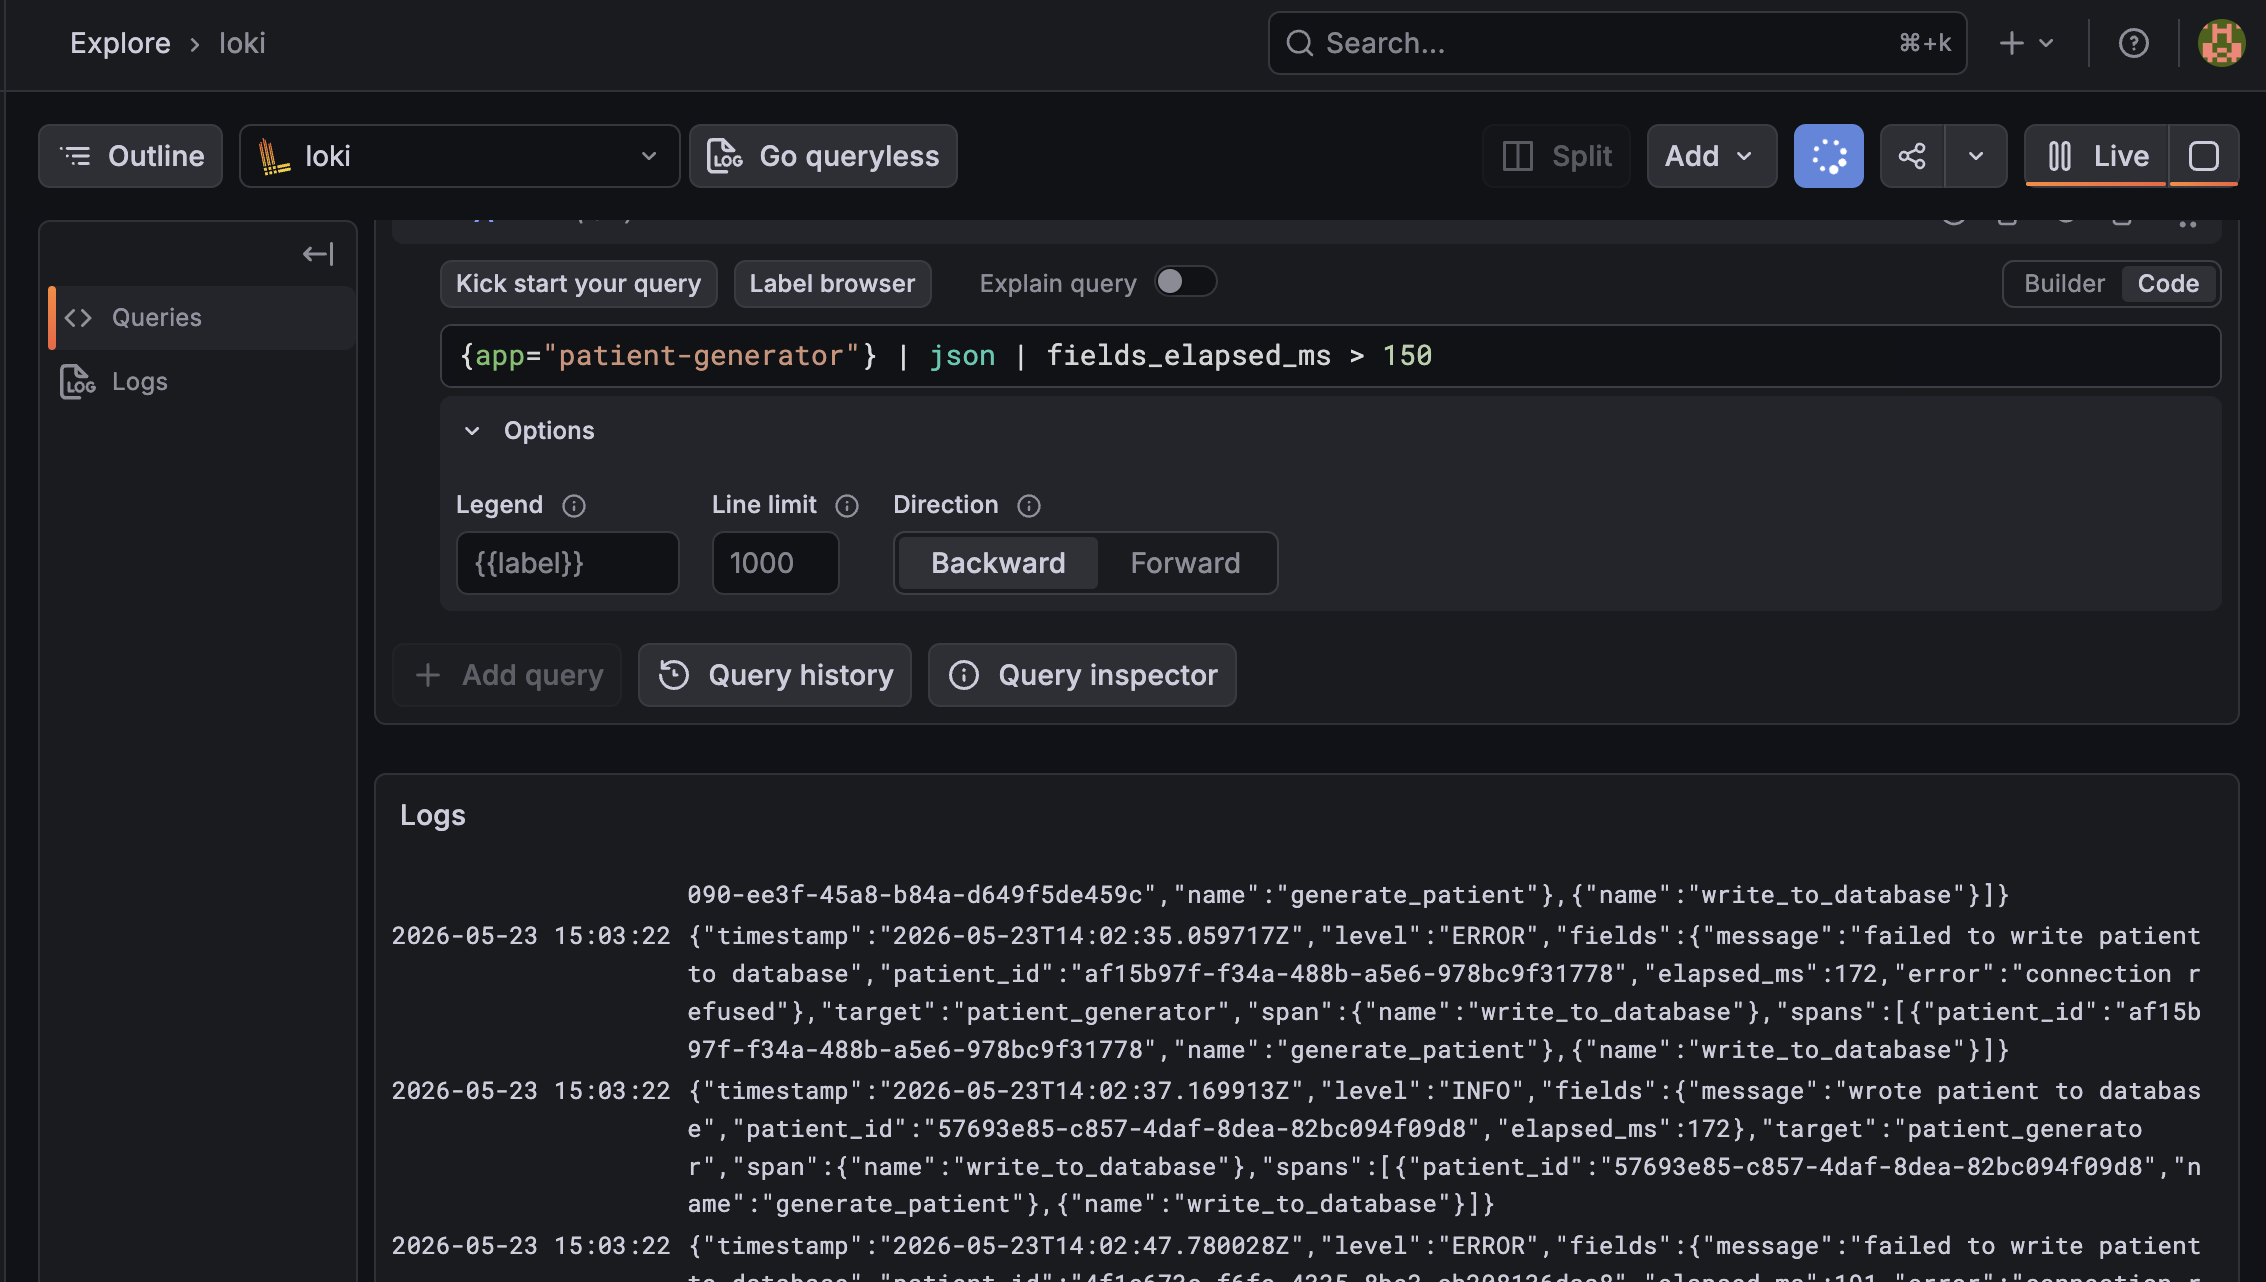Click the Line limit 1000 field
This screenshot has height=1282, width=2266.
[775, 563]
